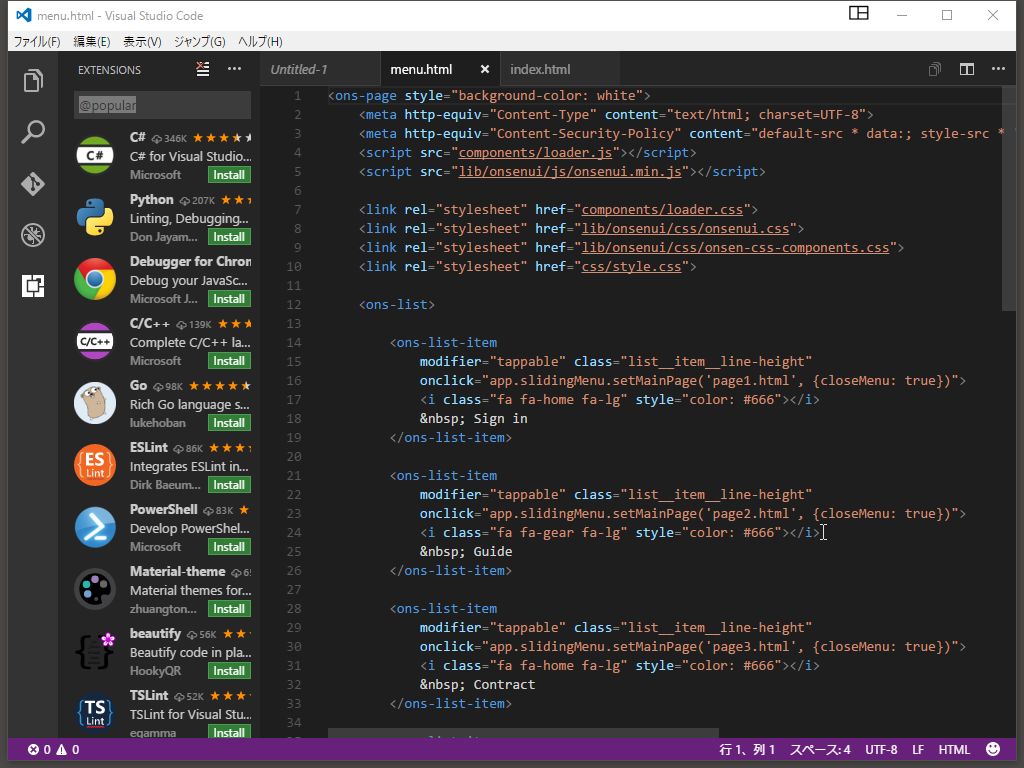Change file encoding UTF-8
1024x768 pixels.
pos(881,750)
